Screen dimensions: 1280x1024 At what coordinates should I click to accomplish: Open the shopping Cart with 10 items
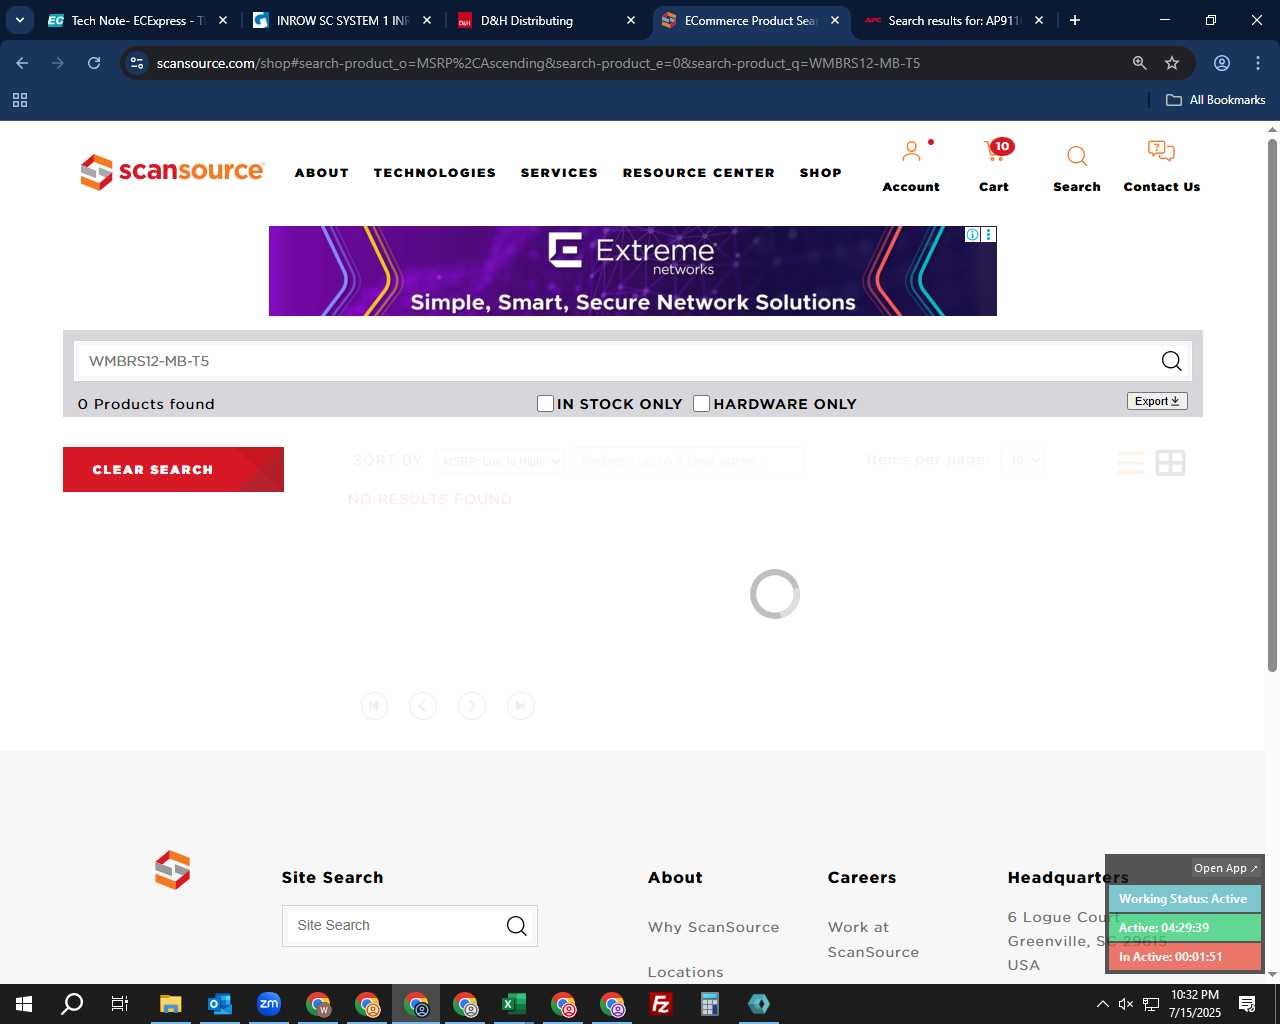(x=998, y=151)
